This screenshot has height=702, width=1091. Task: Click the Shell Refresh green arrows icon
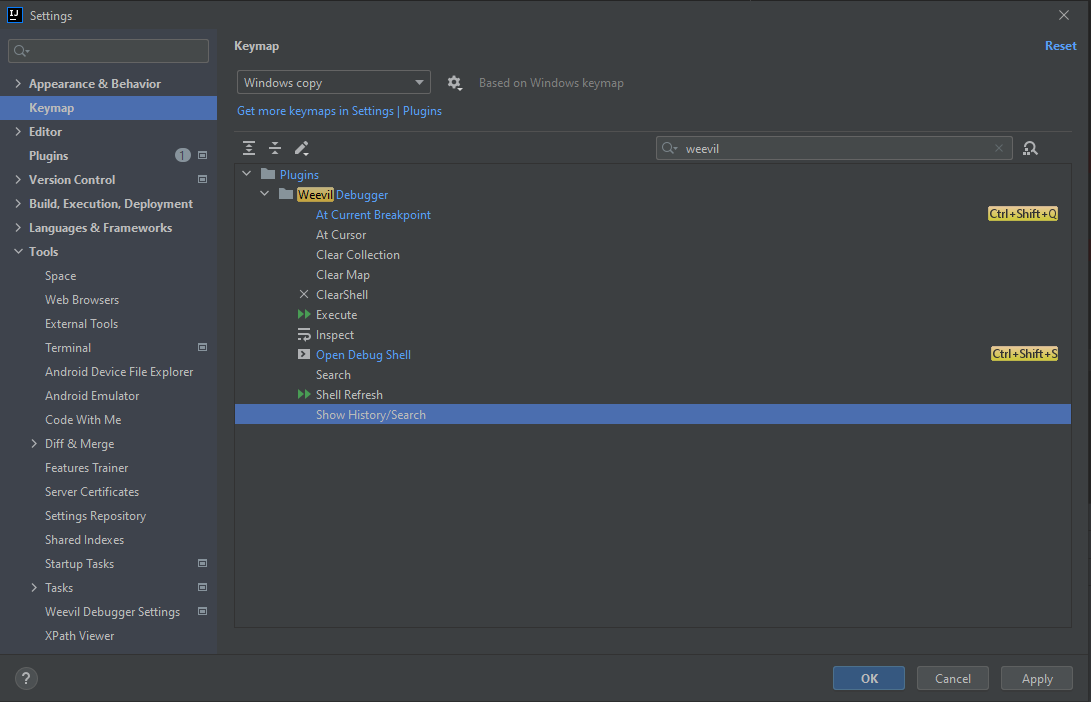coord(304,394)
